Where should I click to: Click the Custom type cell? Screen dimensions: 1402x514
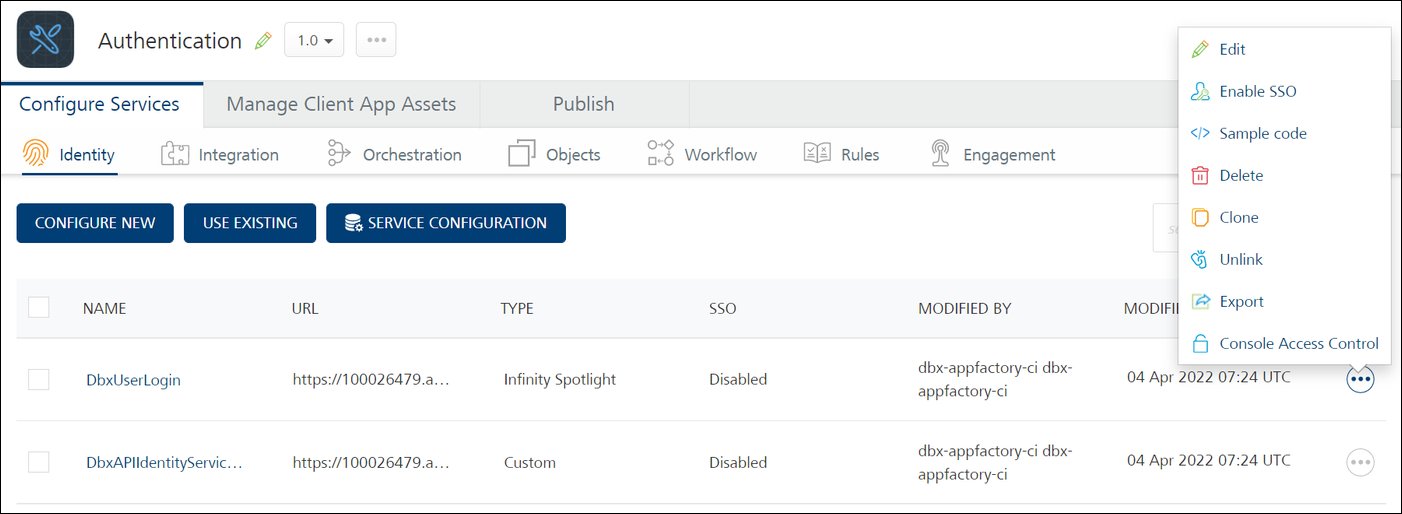point(530,463)
